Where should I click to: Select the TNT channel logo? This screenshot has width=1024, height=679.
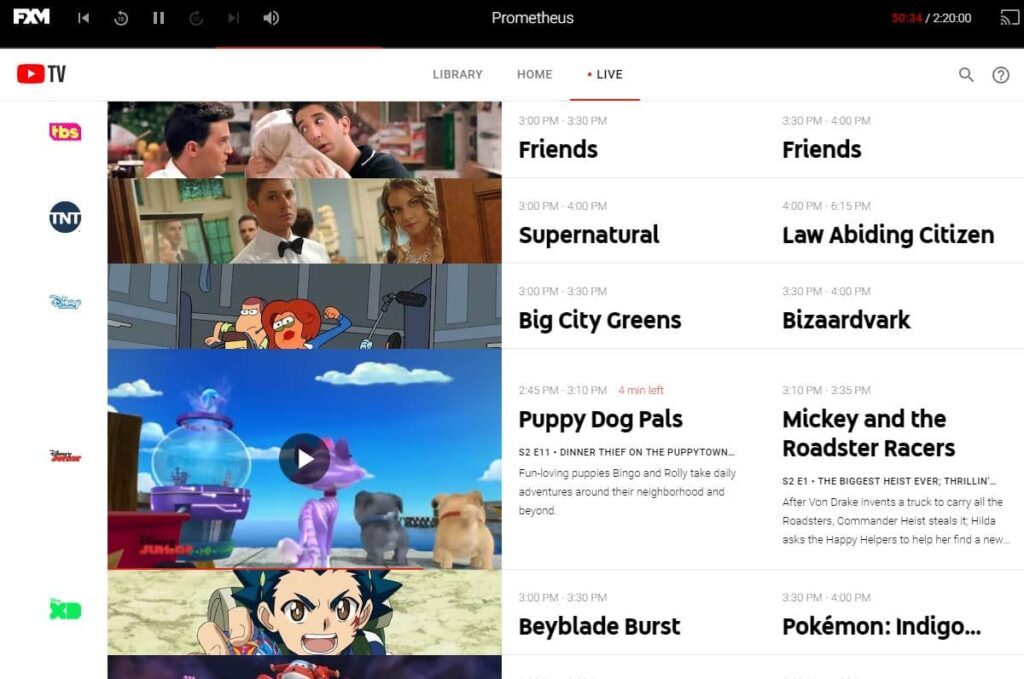pos(64,217)
